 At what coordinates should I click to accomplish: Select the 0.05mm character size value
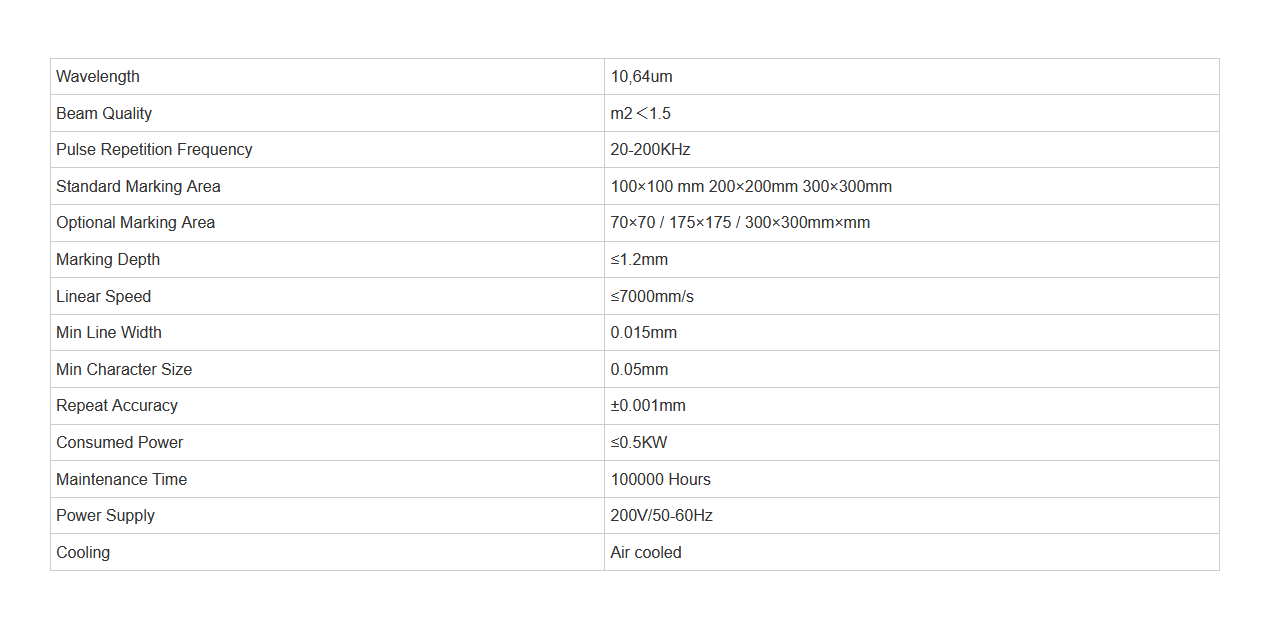tap(639, 370)
